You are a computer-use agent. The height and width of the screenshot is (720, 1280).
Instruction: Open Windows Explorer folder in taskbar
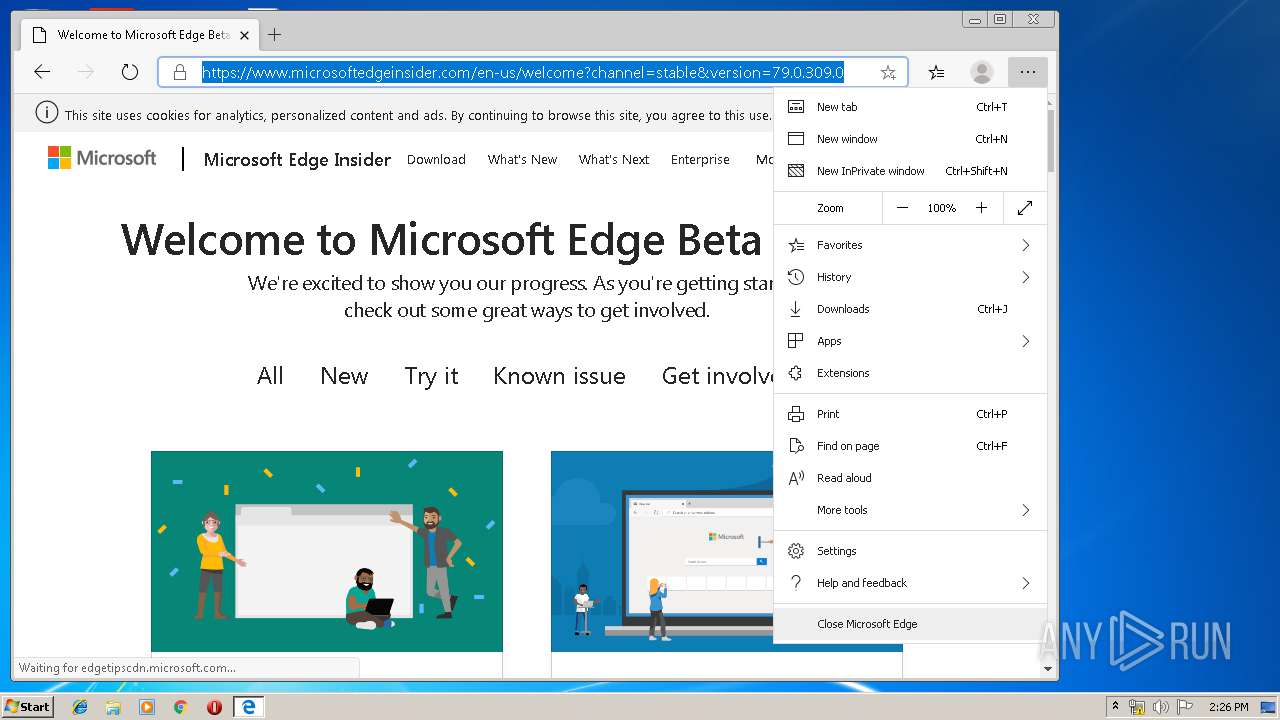tap(113, 707)
